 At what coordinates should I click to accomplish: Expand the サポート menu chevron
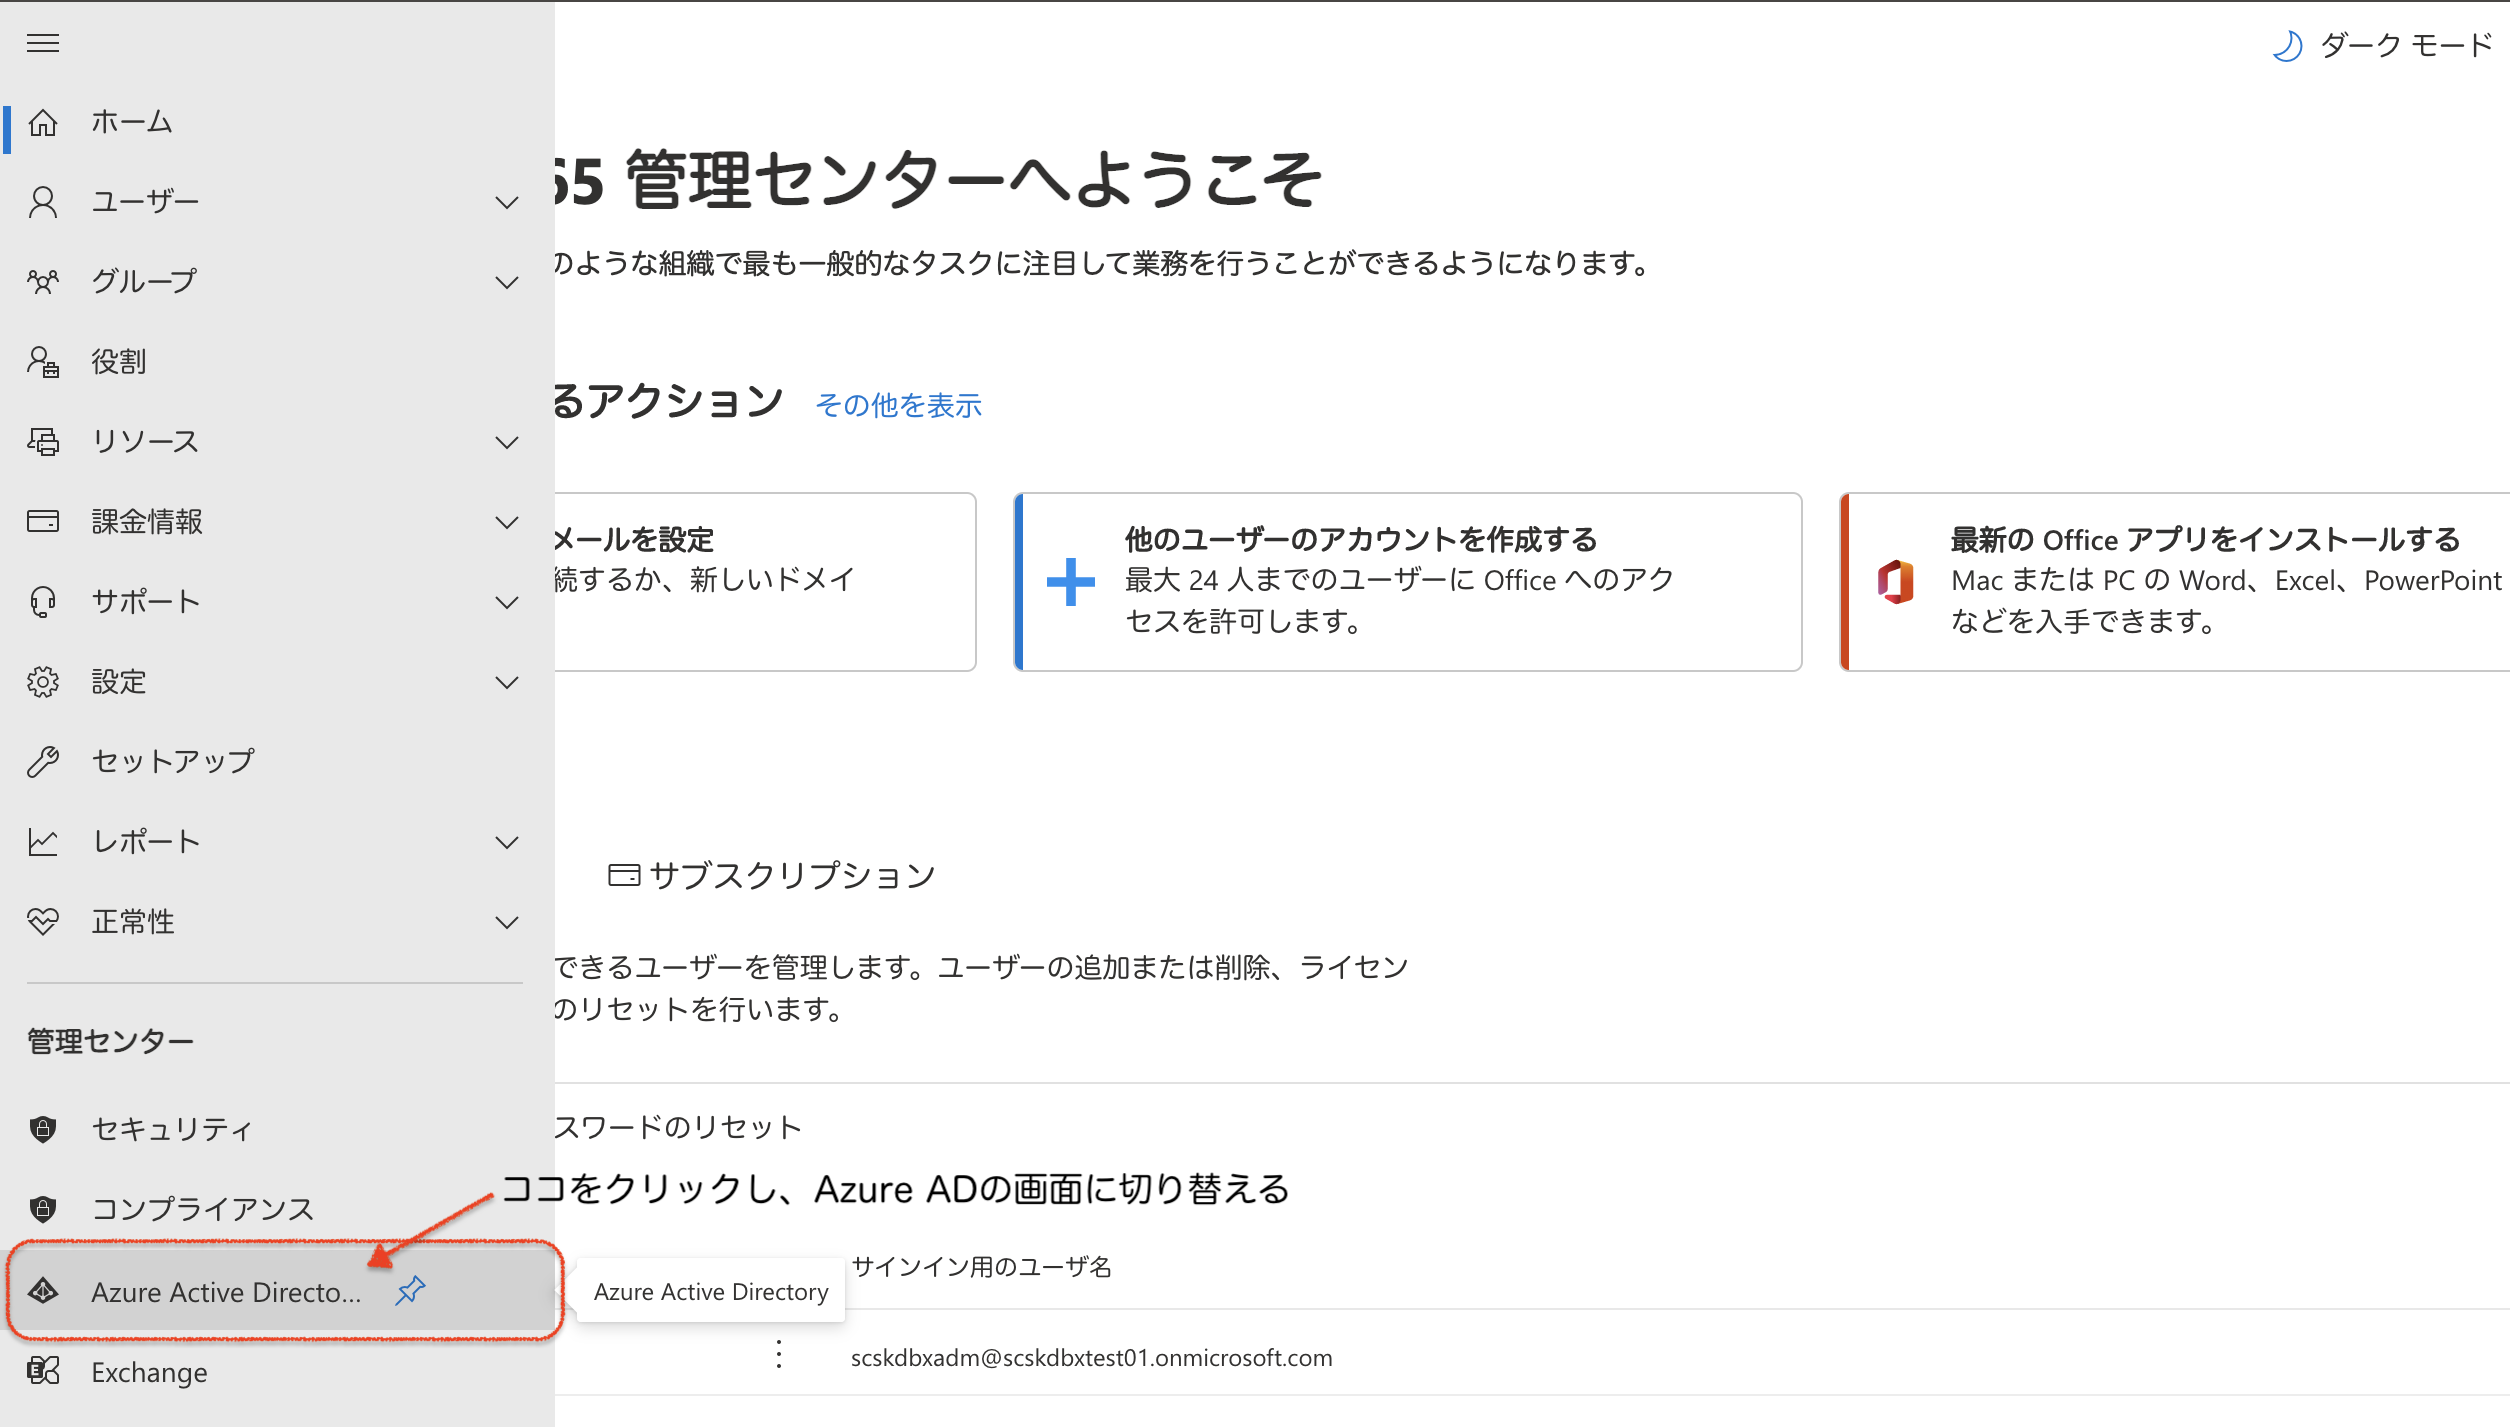(x=507, y=602)
